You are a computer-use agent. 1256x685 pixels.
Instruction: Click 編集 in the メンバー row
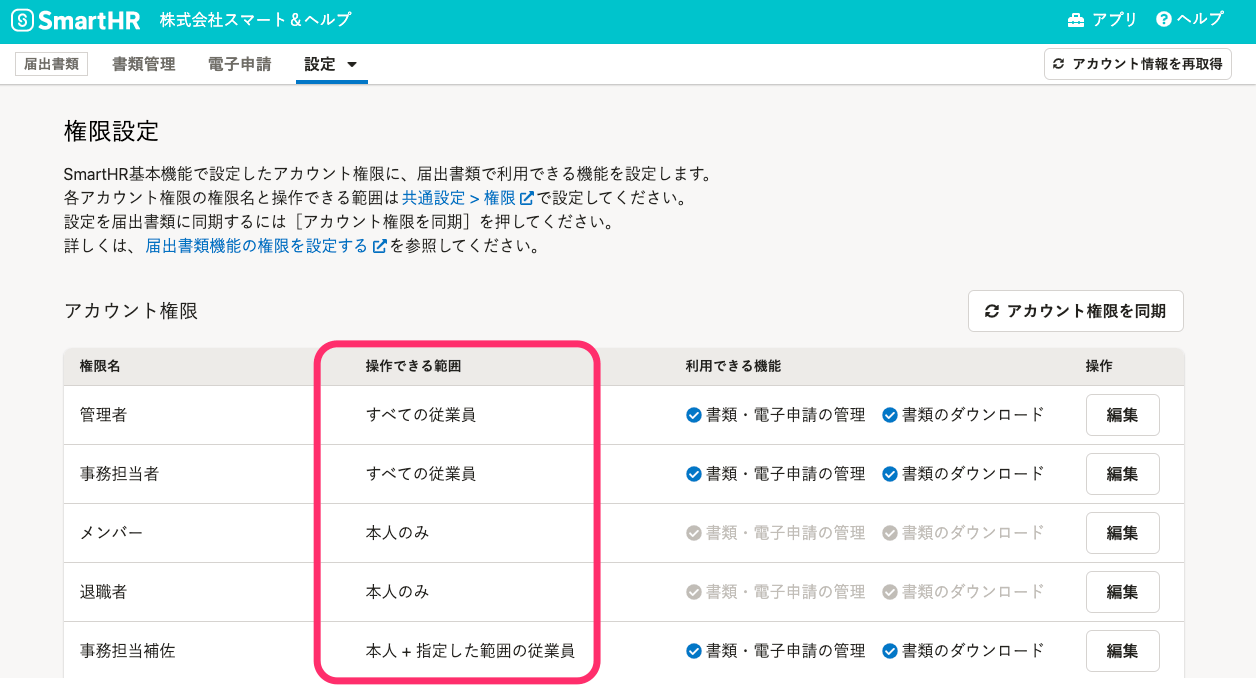pyautogui.click(x=1122, y=532)
